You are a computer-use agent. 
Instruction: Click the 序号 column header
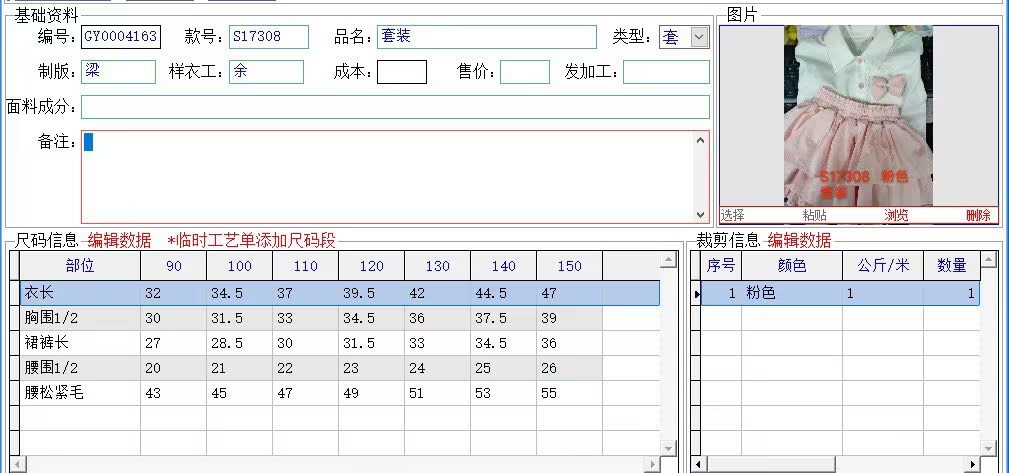coord(721,266)
